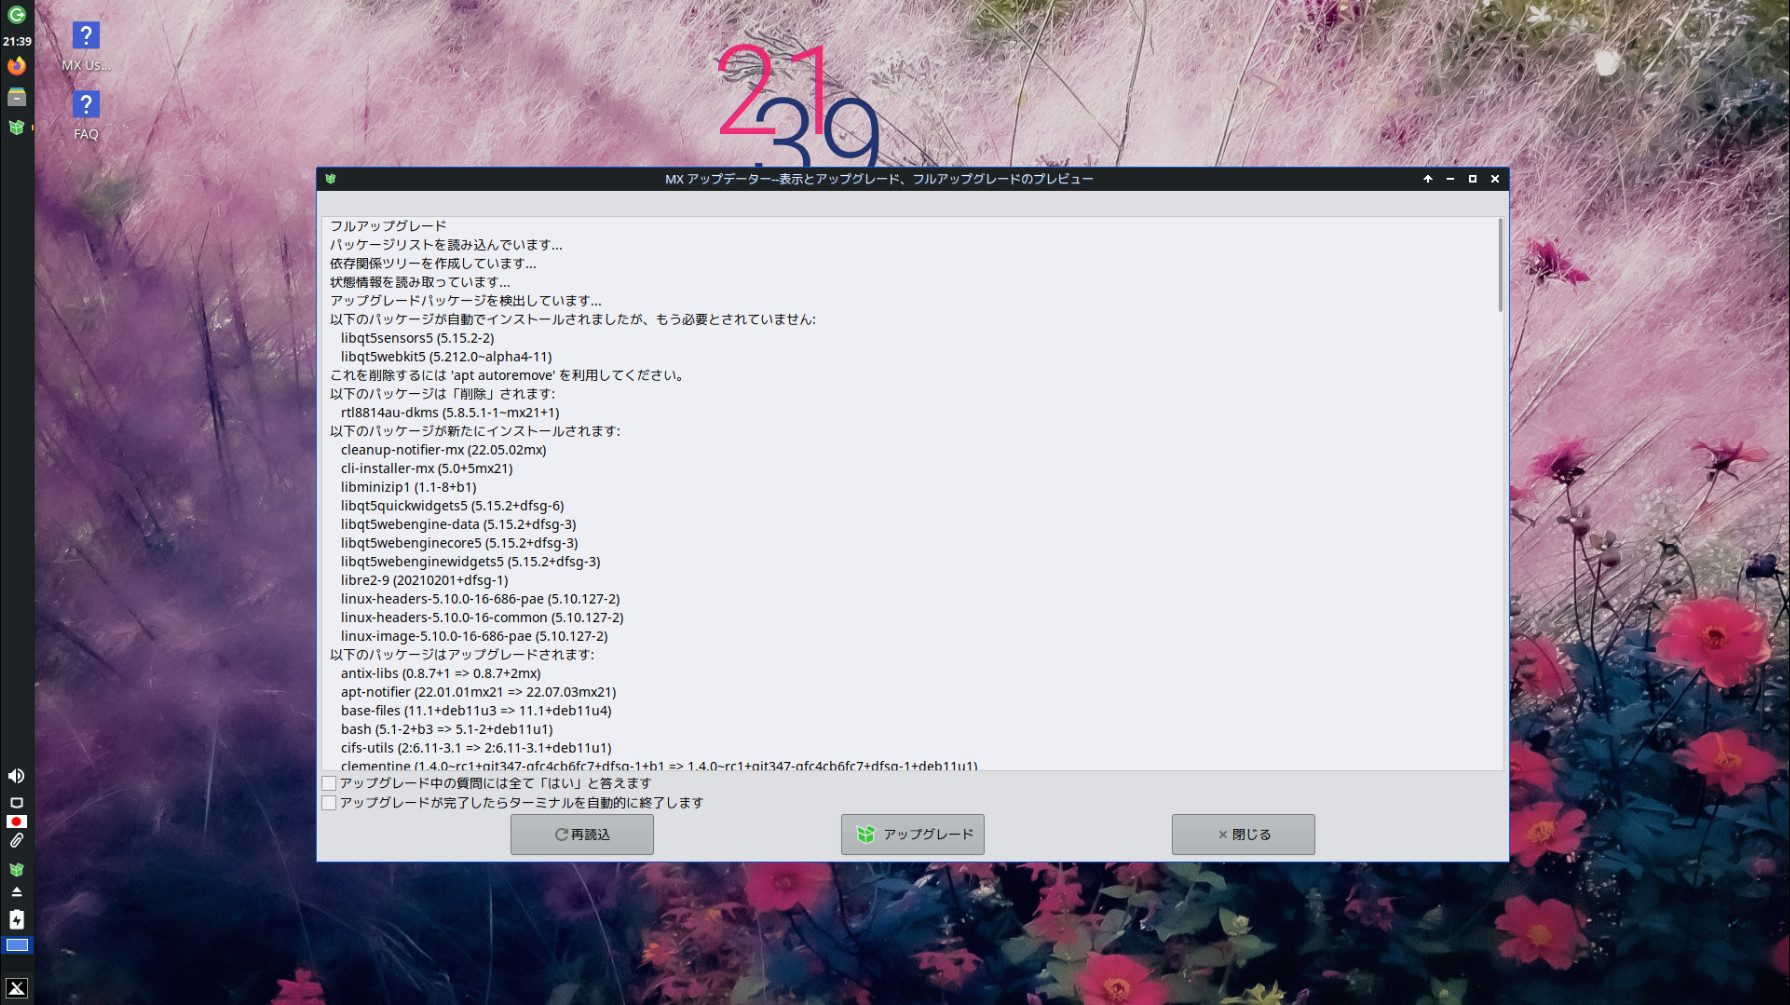Click the cli-installer-mx (5.0+5mx21) line
The width and height of the screenshot is (1790, 1005).
(x=426, y=469)
